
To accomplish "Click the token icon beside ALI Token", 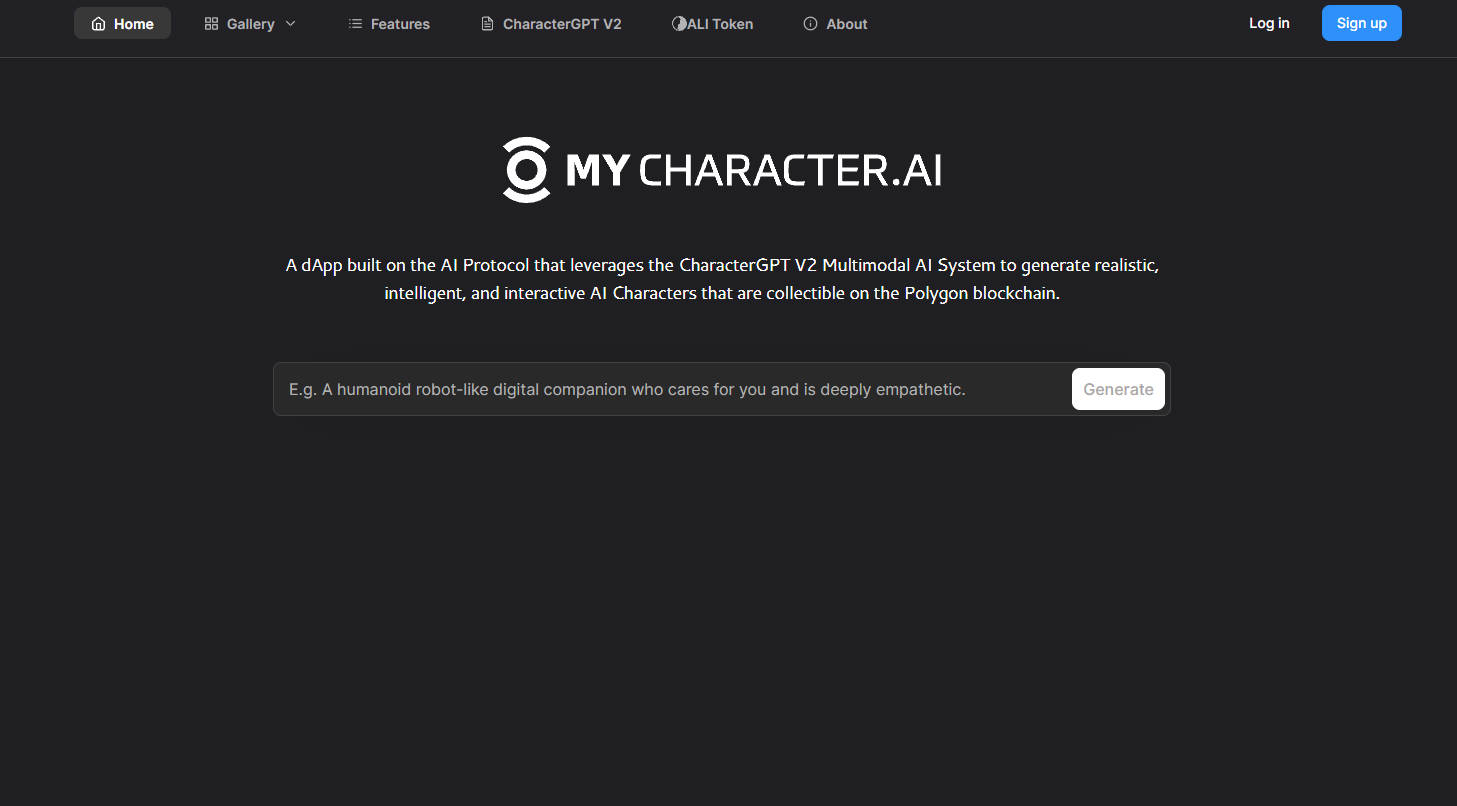I will (x=679, y=23).
